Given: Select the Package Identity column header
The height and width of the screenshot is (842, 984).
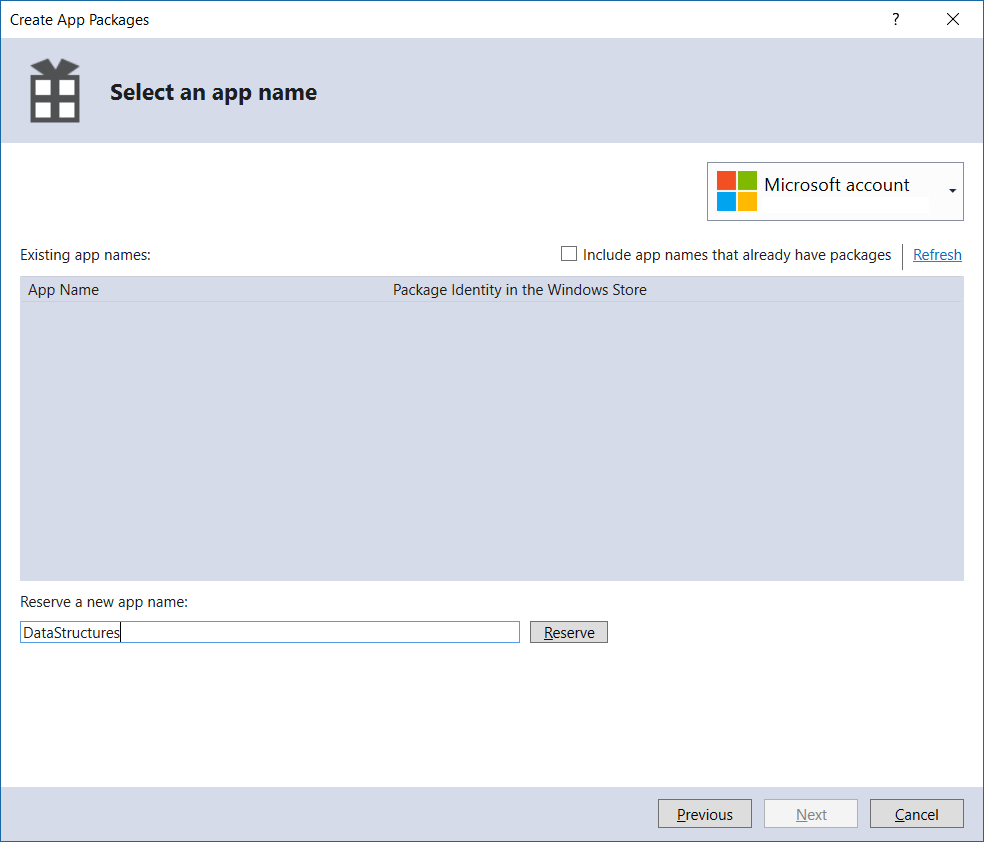Looking at the screenshot, I should point(519,289).
